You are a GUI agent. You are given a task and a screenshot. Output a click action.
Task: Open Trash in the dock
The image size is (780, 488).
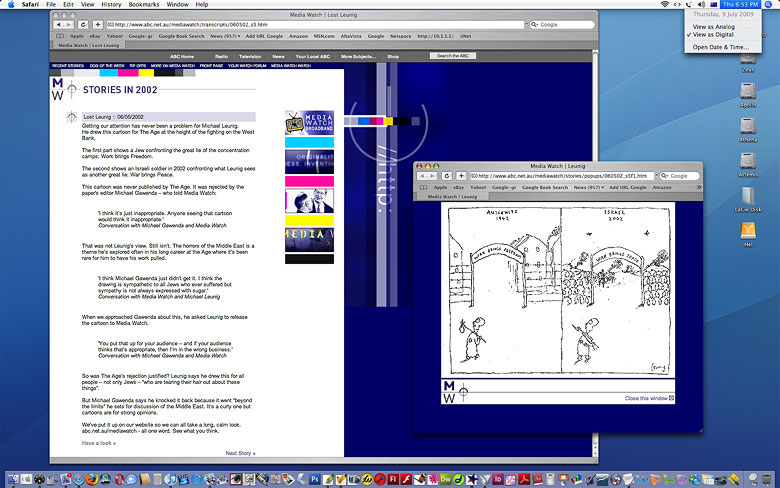767,479
